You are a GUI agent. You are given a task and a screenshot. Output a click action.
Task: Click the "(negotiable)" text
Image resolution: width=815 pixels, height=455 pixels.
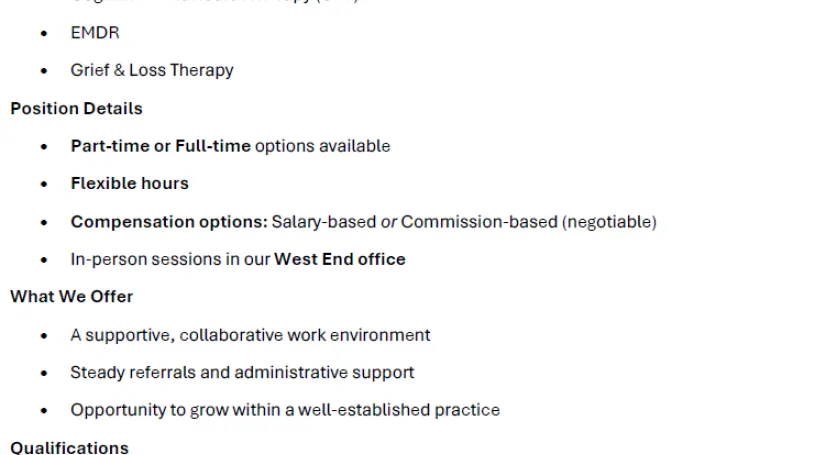[609, 221]
